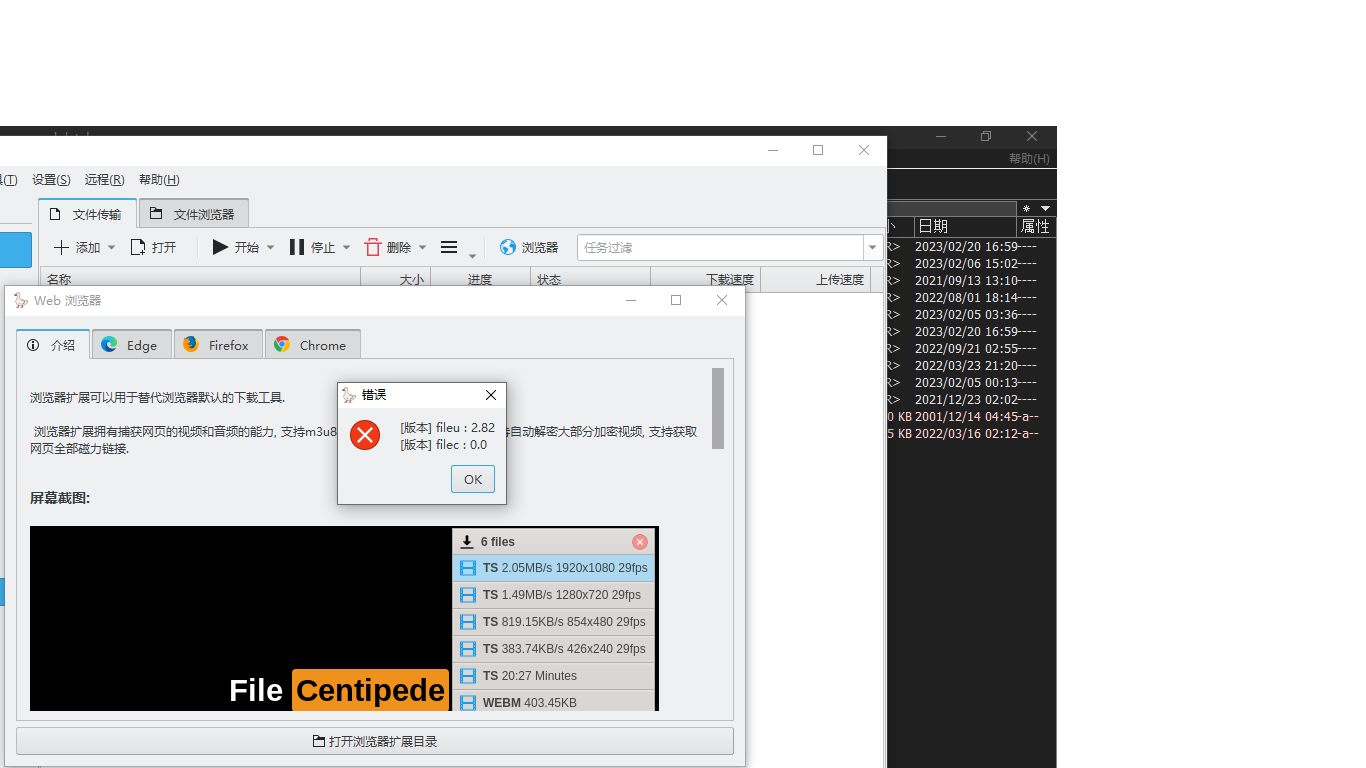Select the TS 1920x1080 29fps entry

pos(555,567)
